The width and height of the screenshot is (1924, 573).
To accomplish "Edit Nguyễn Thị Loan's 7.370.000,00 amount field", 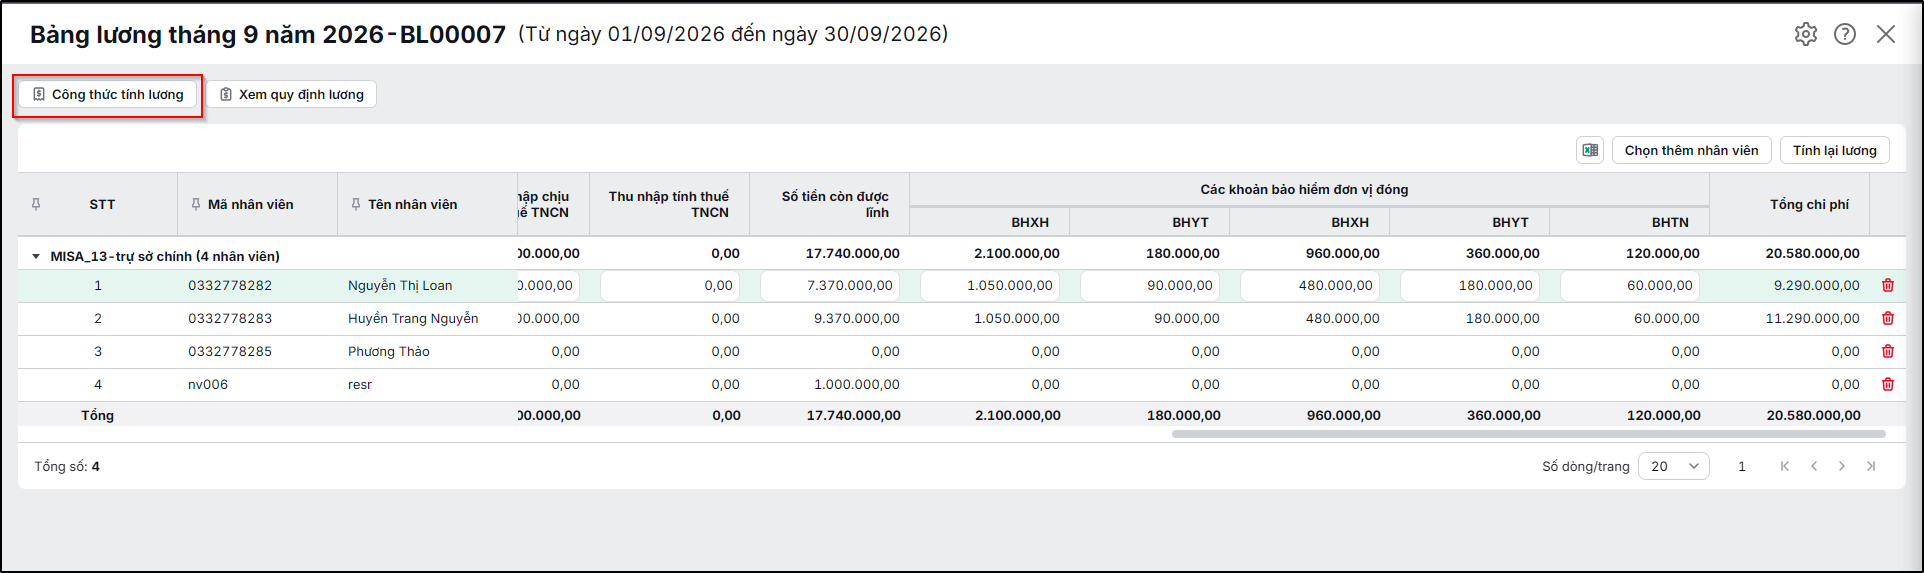I will point(830,285).
